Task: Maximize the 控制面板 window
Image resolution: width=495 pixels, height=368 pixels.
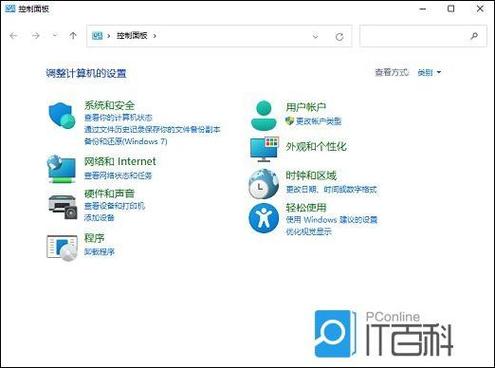Action: pyautogui.click(x=451, y=9)
